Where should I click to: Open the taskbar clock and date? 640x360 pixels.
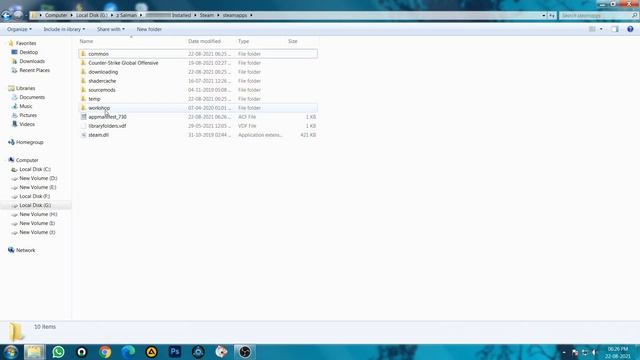coord(618,352)
